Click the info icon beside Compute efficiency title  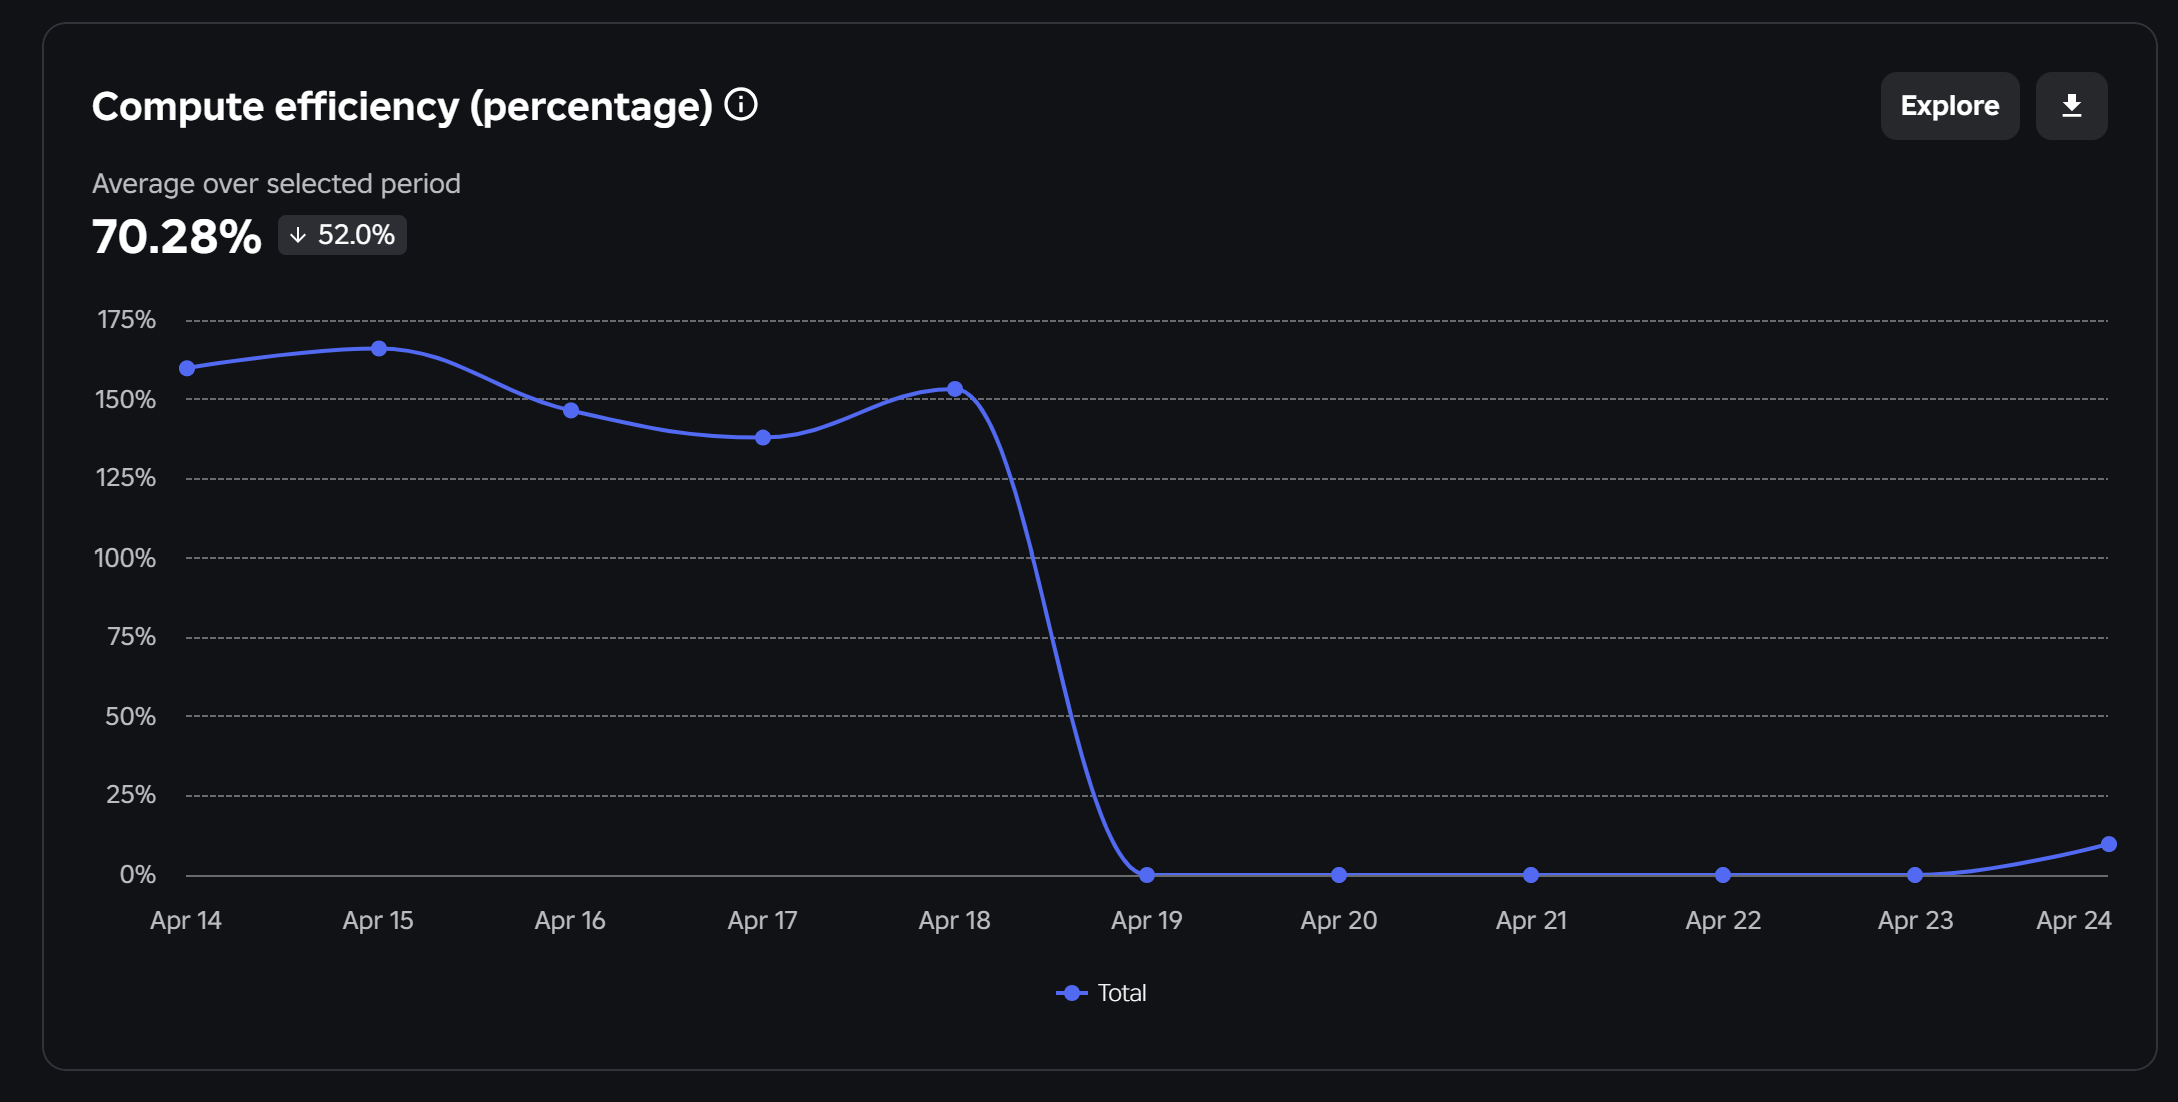click(x=741, y=104)
